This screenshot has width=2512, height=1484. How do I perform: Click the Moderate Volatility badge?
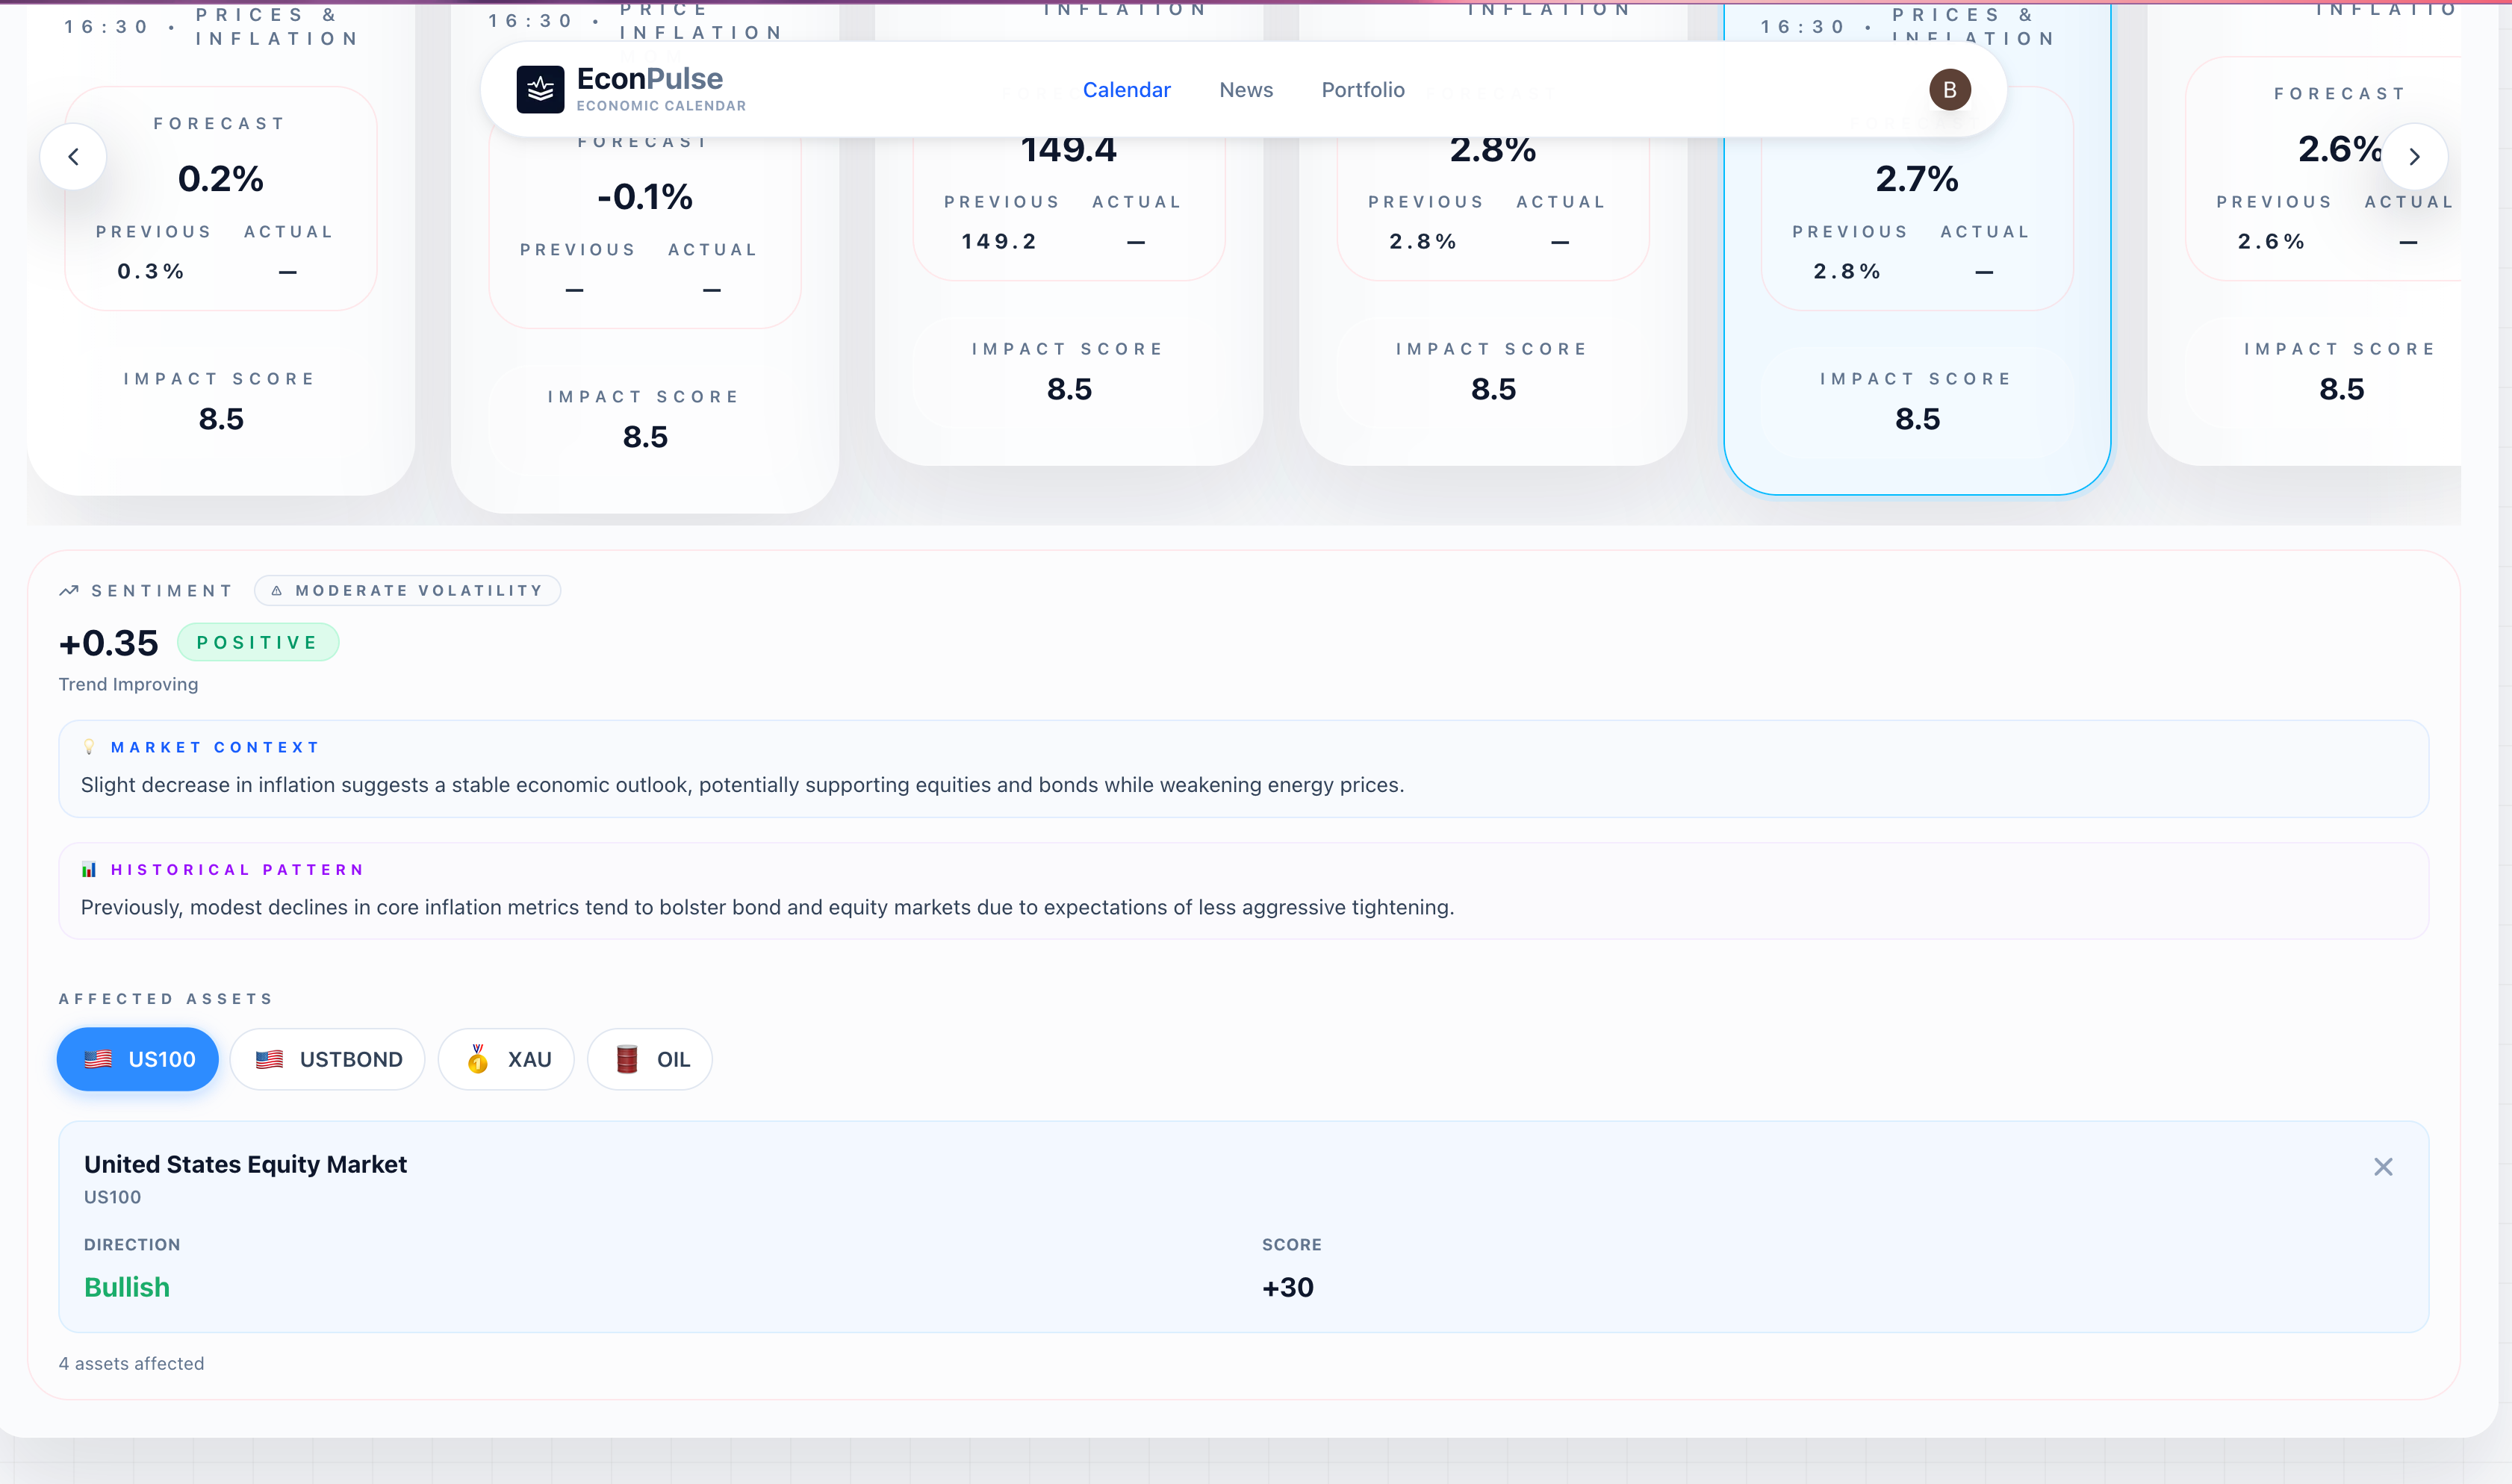click(407, 591)
